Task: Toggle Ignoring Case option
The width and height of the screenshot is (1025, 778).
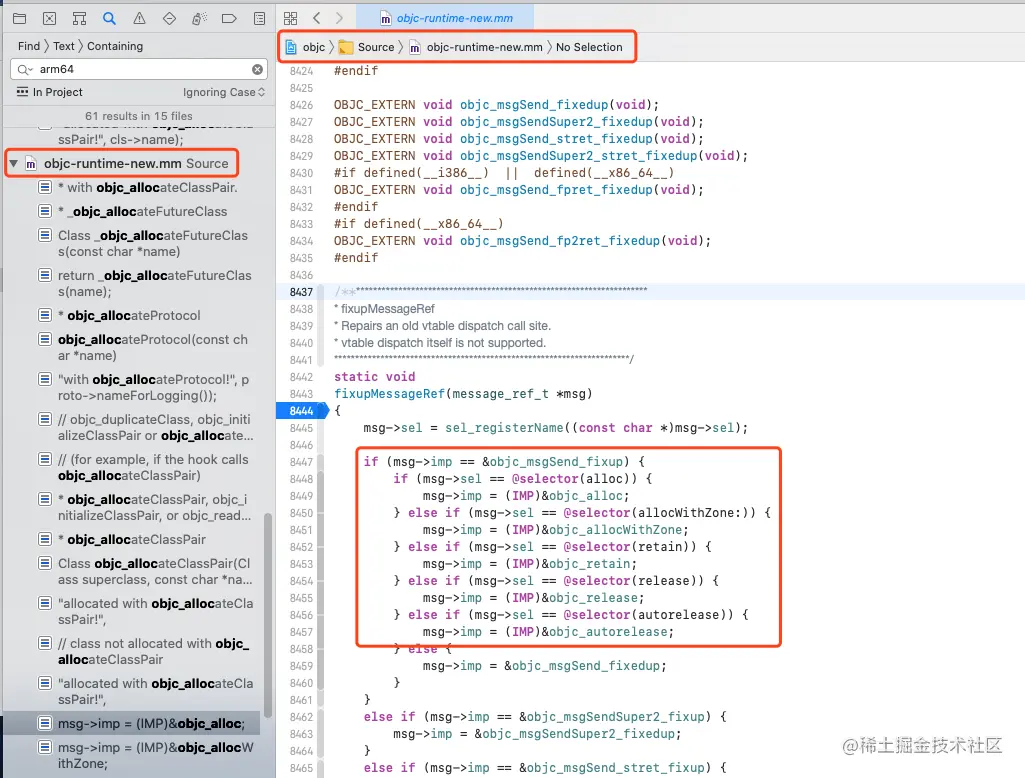Action: point(224,92)
